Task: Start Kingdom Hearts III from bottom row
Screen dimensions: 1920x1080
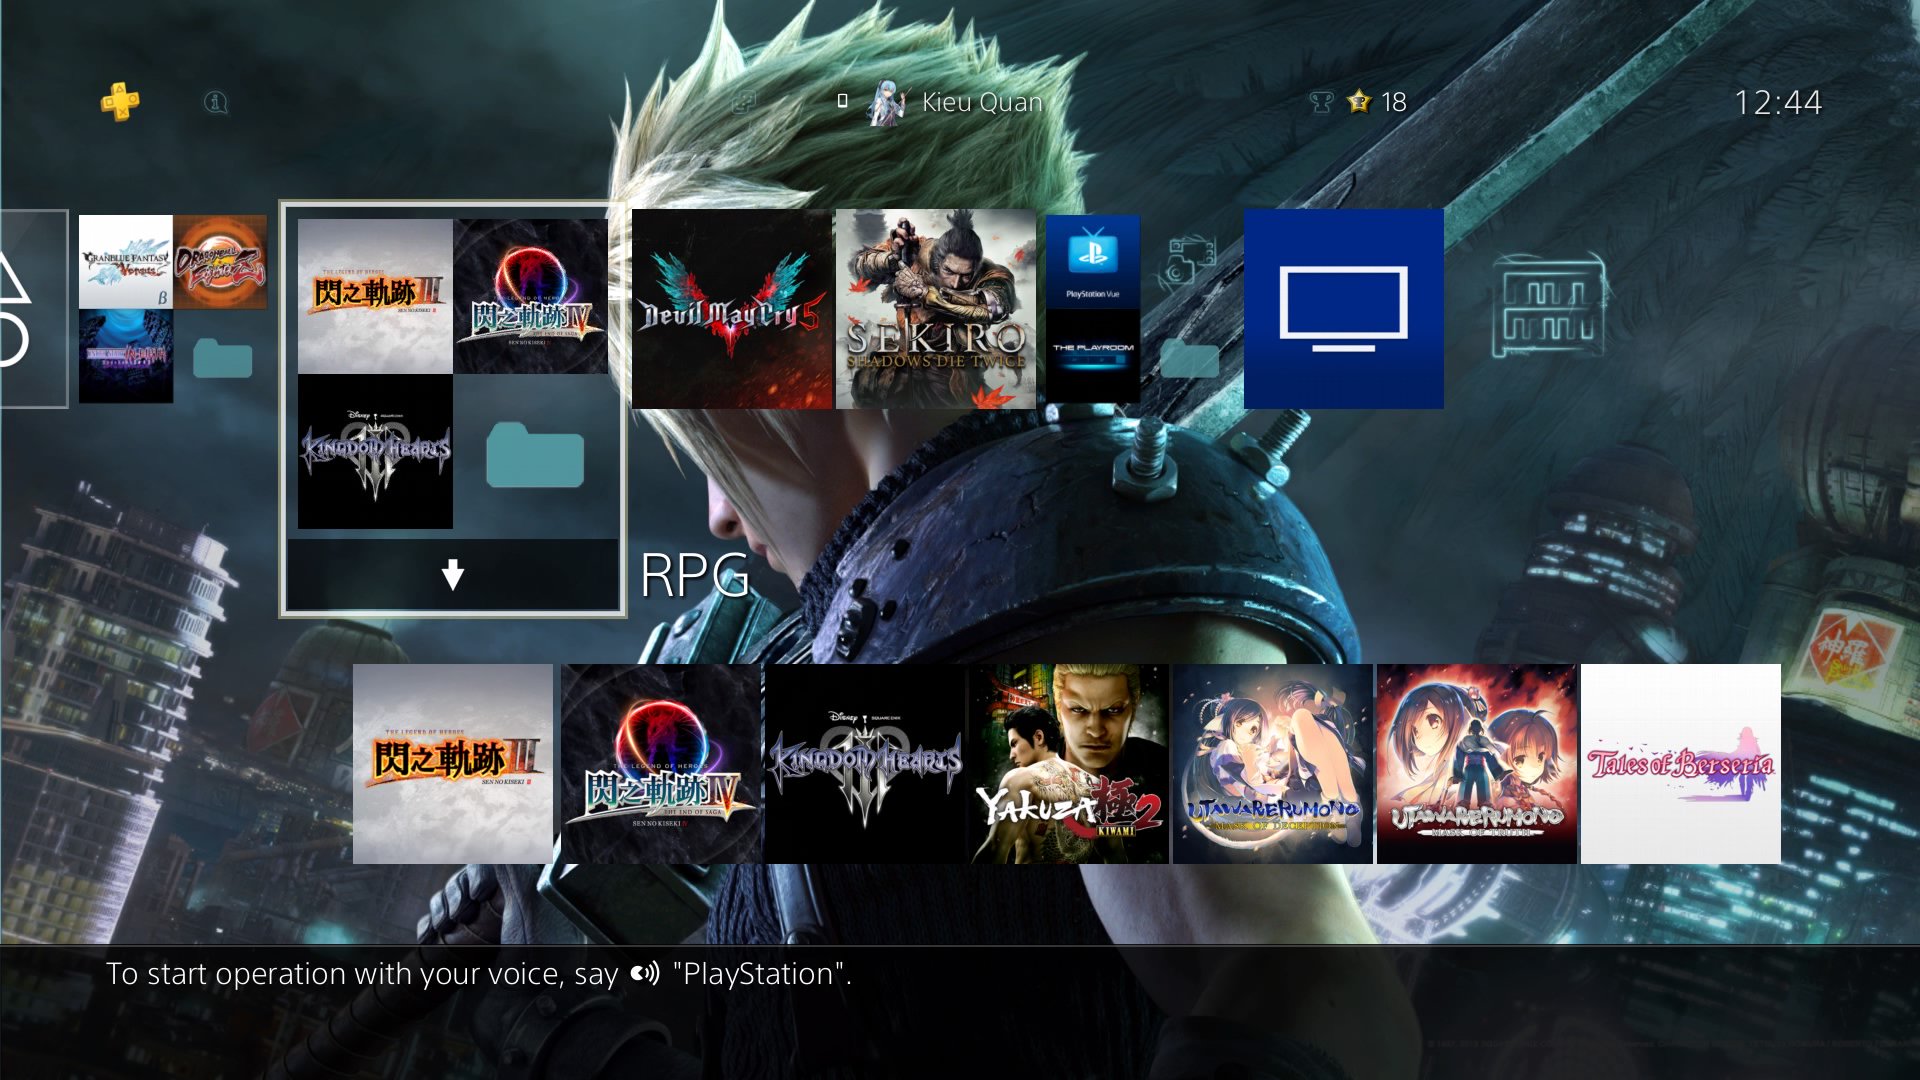Action: coord(865,764)
